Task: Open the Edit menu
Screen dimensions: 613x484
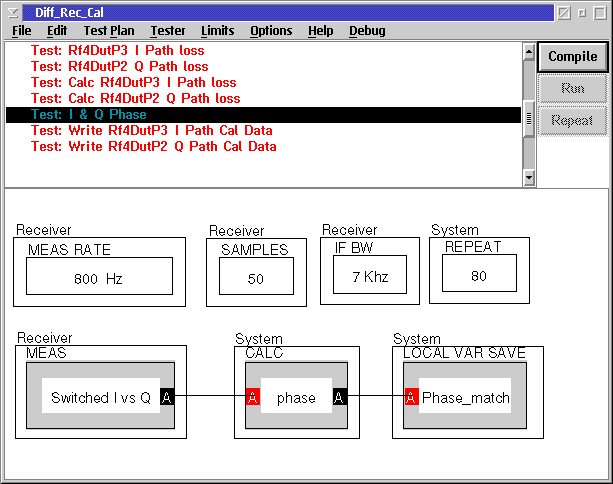Action: [x=57, y=30]
